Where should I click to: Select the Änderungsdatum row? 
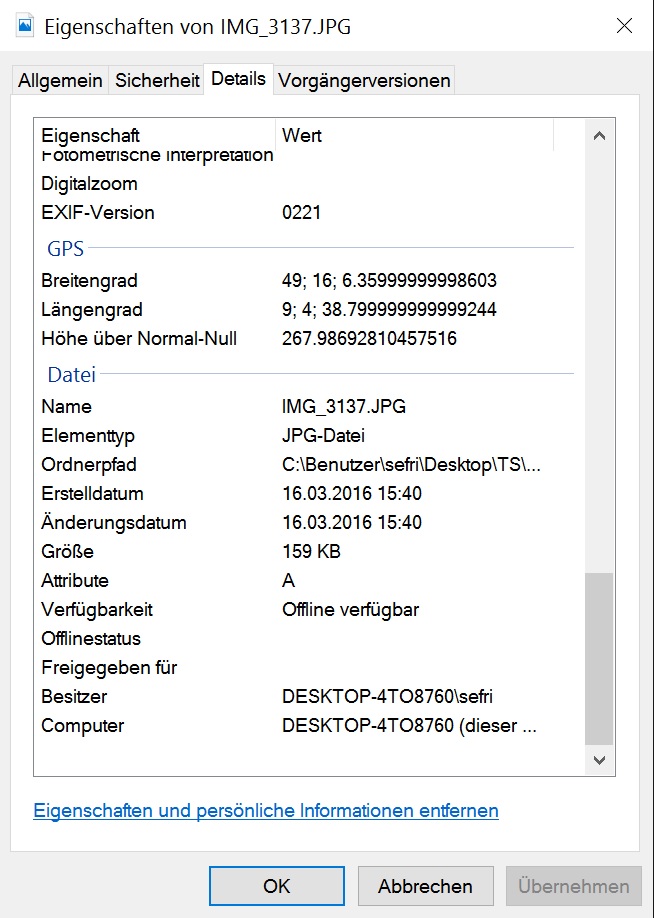[114, 523]
